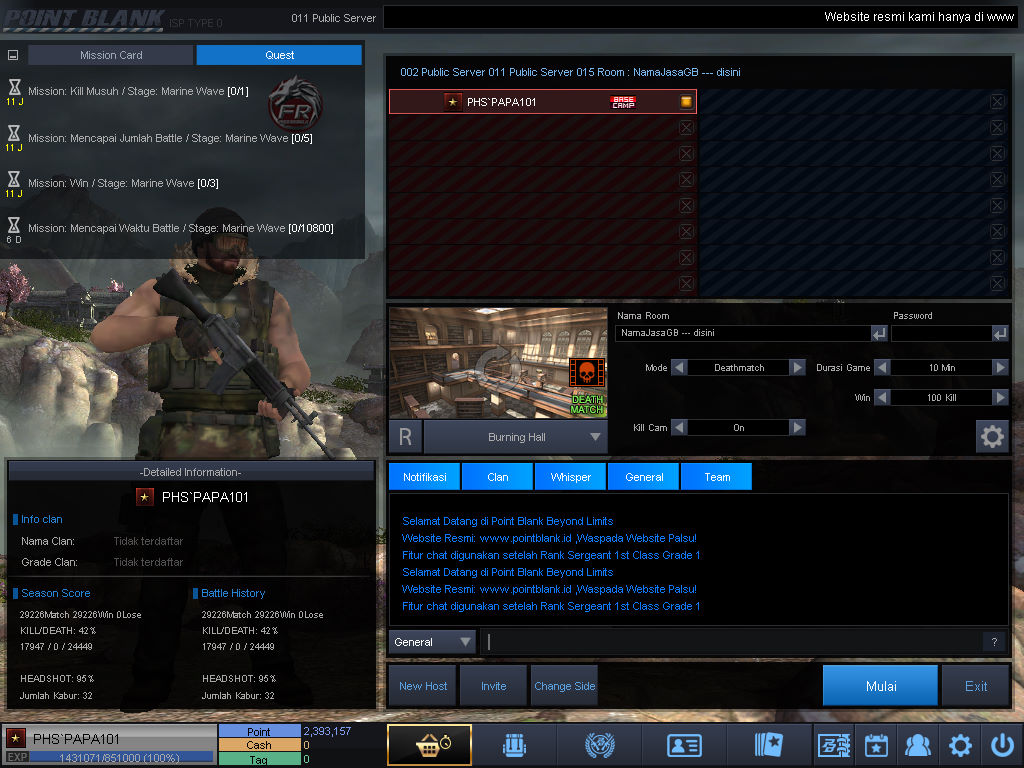The width and height of the screenshot is (1024, 768).
Task: Open the coupon ticket icon
Action: (x=834, y=745)
